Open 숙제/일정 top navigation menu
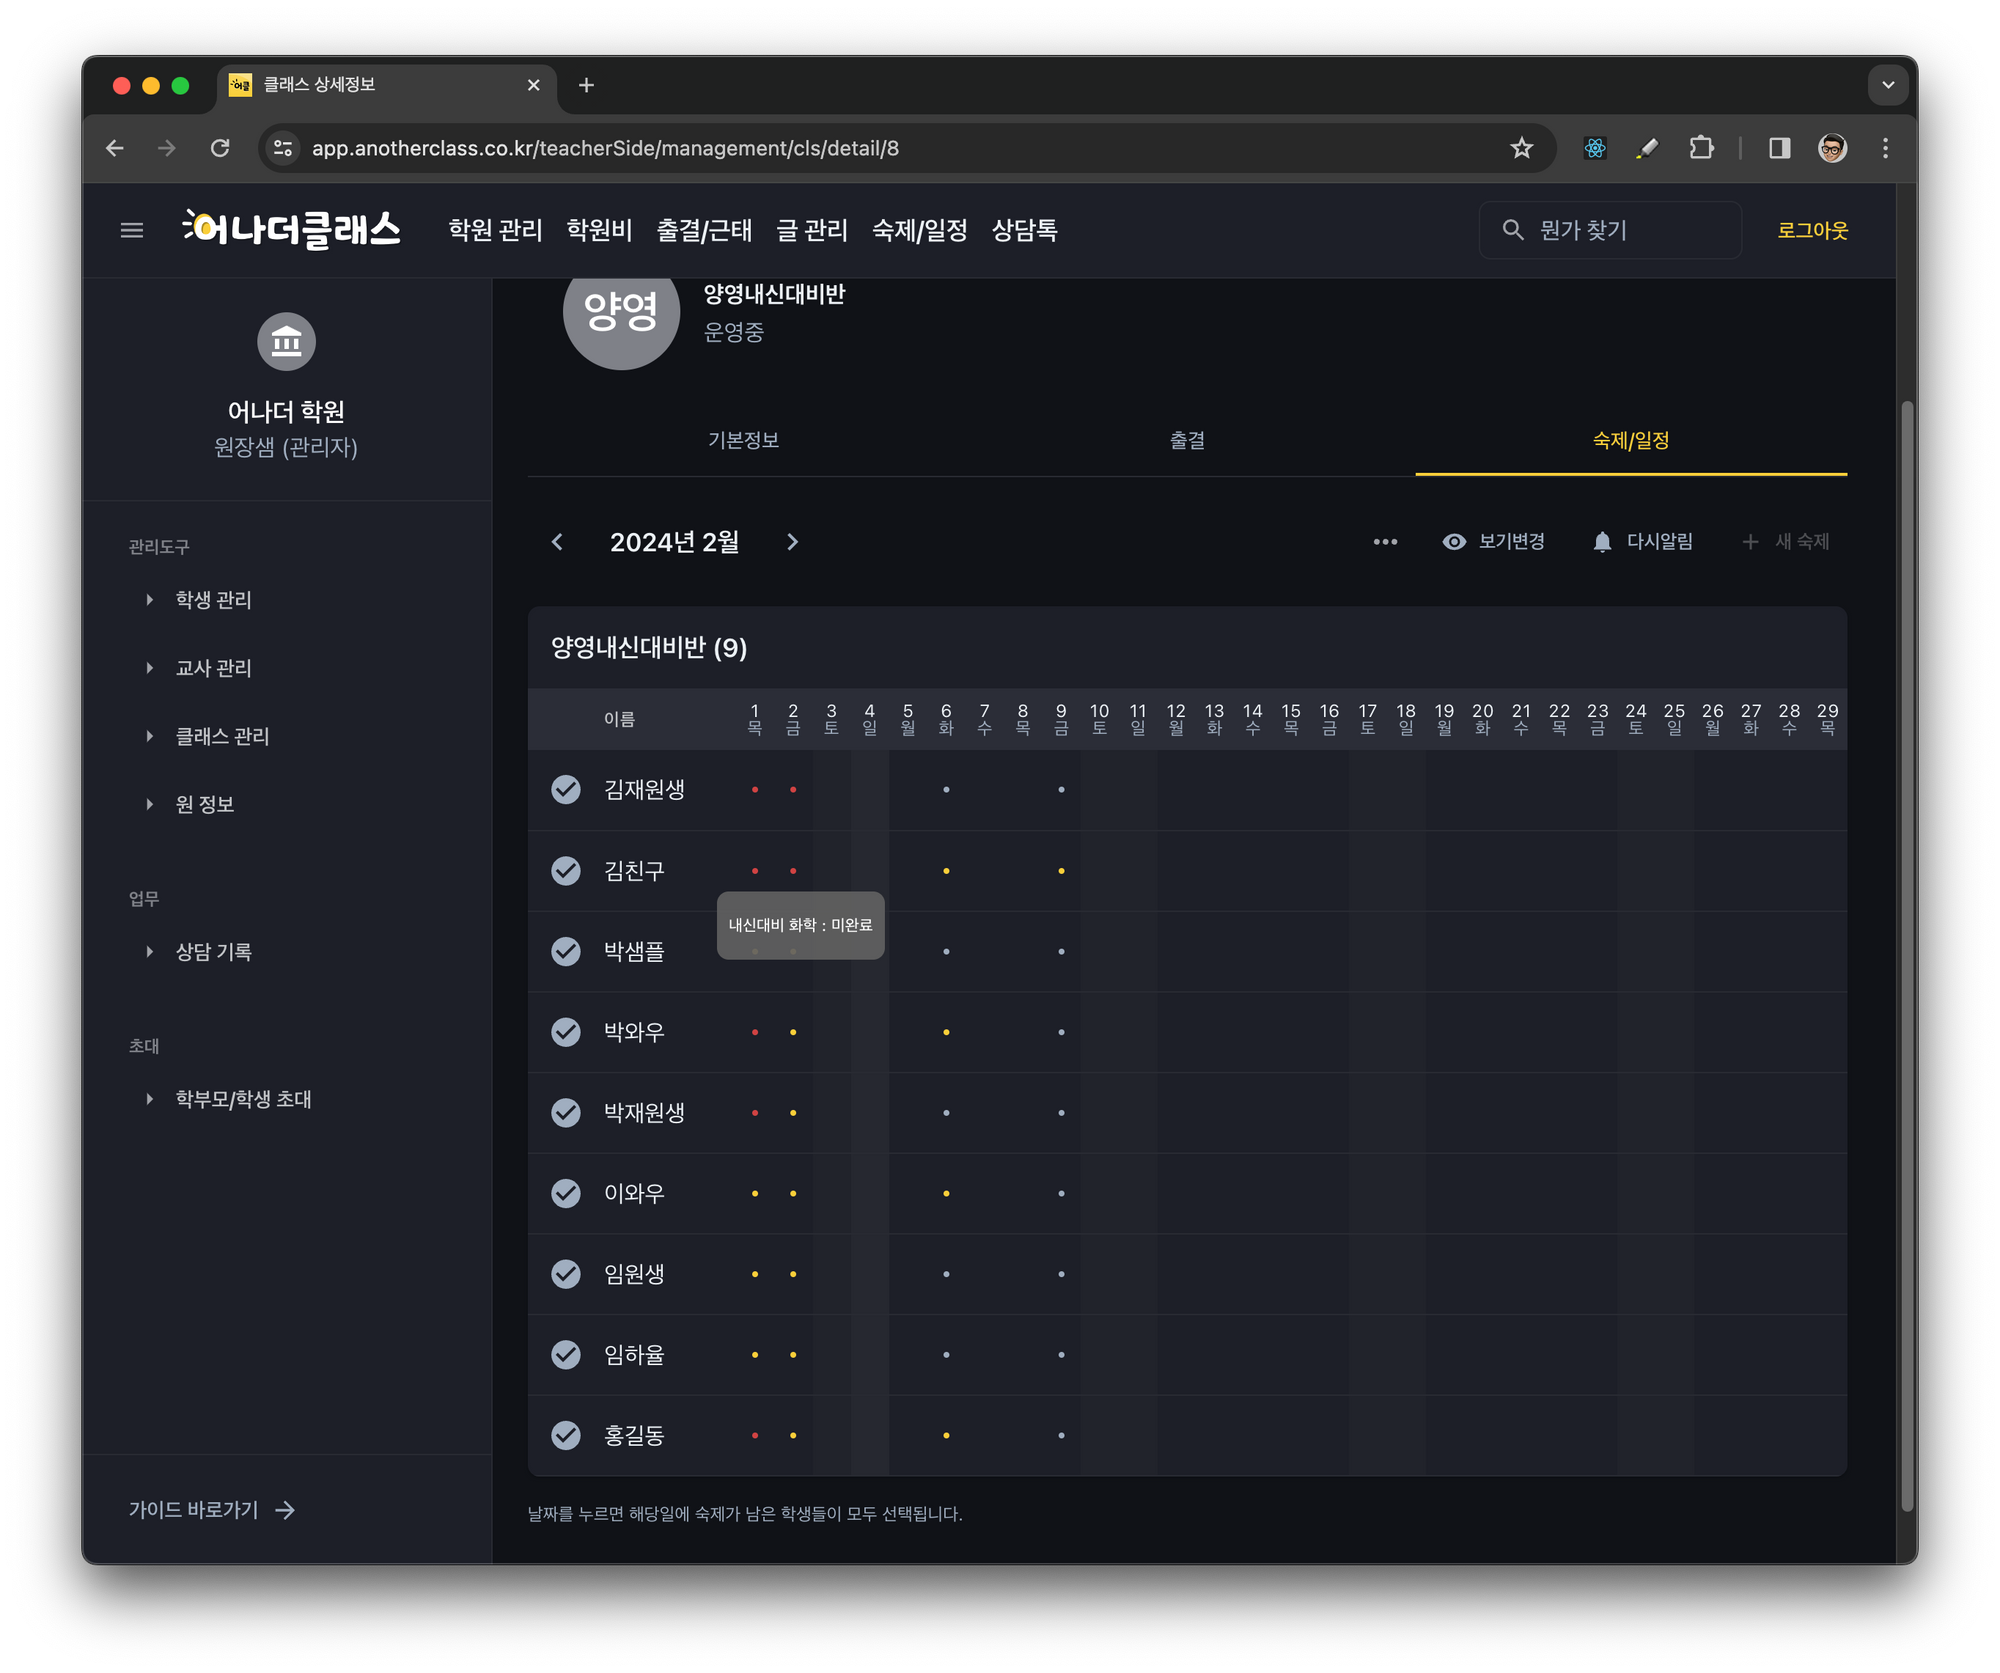This screenshot has width=2000, height=1673. click(x=920, y=231)
